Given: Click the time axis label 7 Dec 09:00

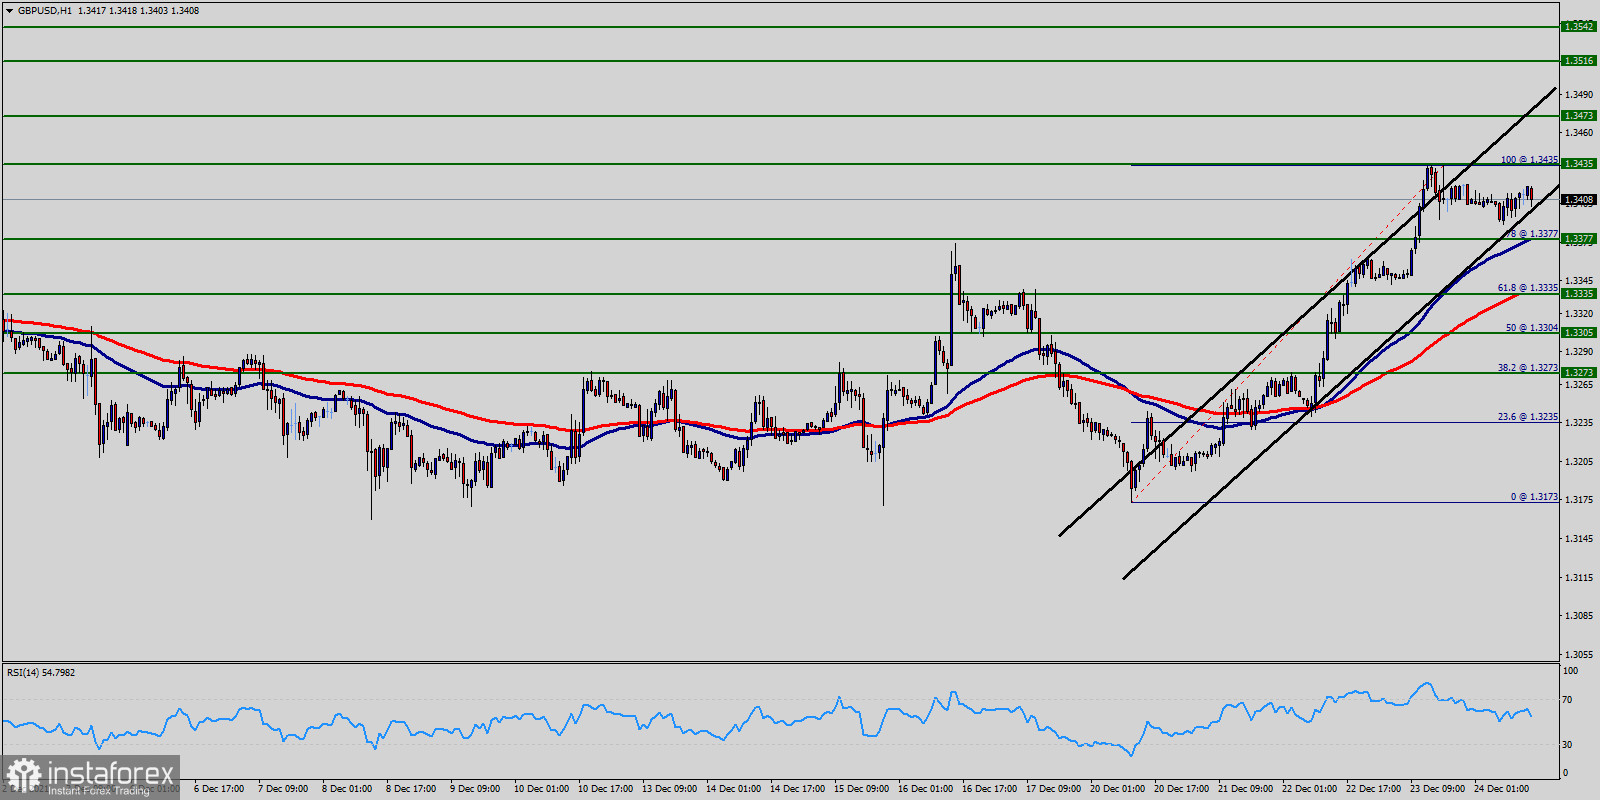Looking at the screenshot, I should click(x=283, y=789).
